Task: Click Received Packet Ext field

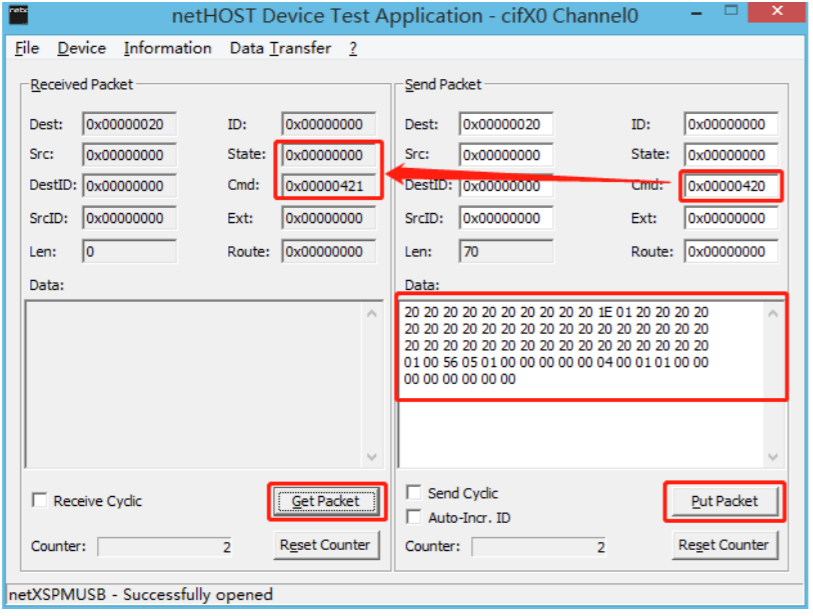Action: click(x=329, y=218)
